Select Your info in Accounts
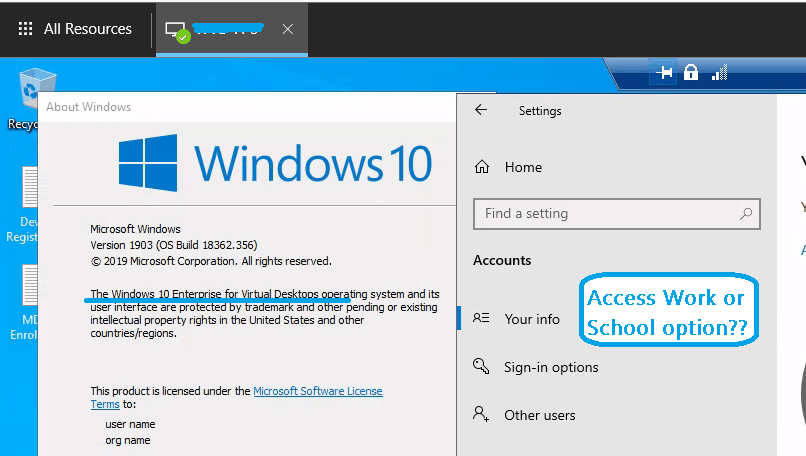Image resolution: width=806 pixels, height=456 pixels. 532,319
